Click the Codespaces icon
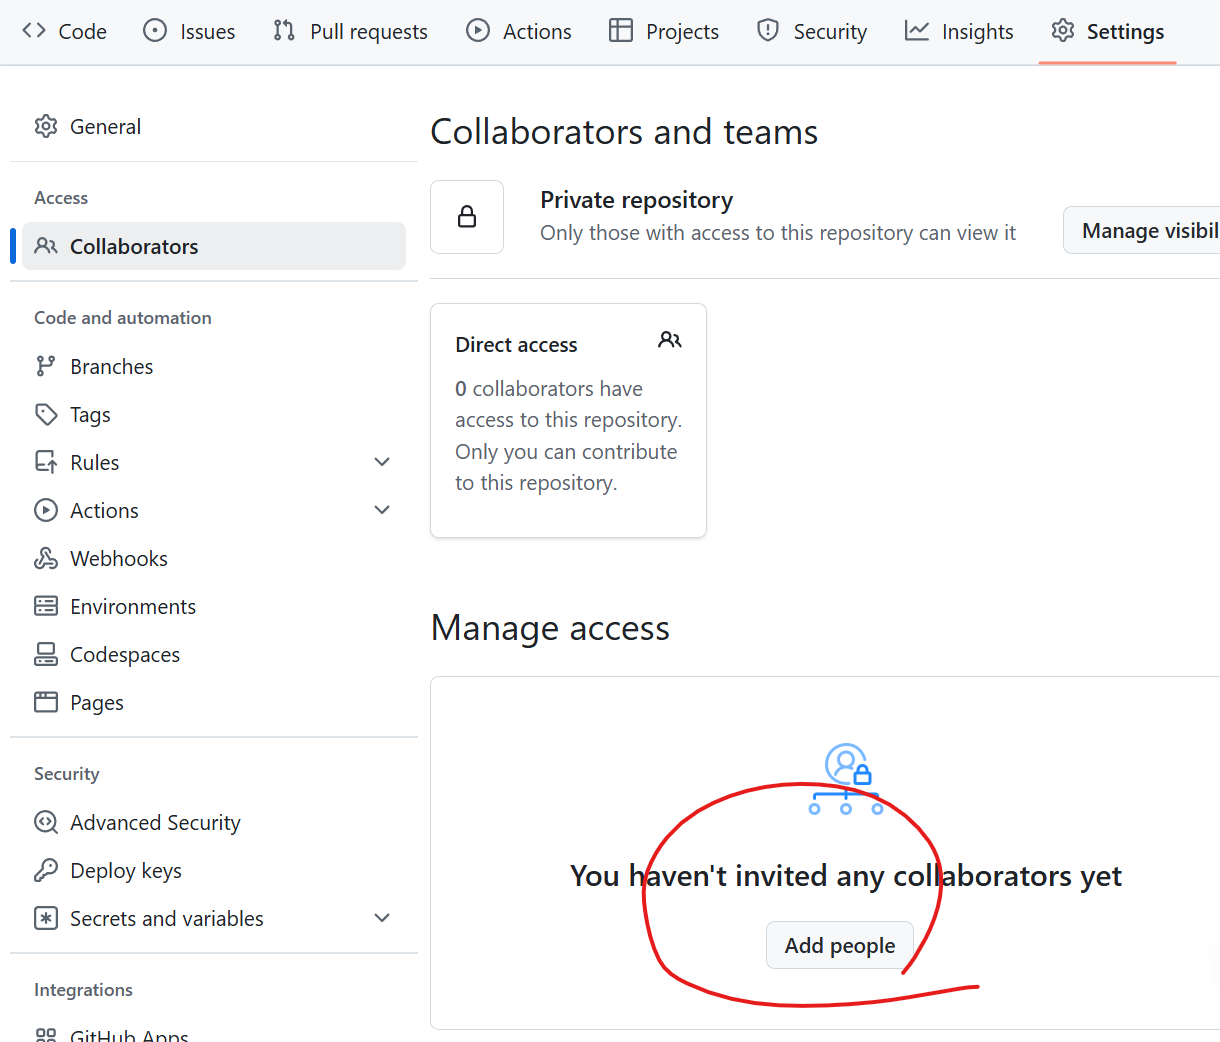This screenshot has height=1042, width=1220. coord(46,654)
